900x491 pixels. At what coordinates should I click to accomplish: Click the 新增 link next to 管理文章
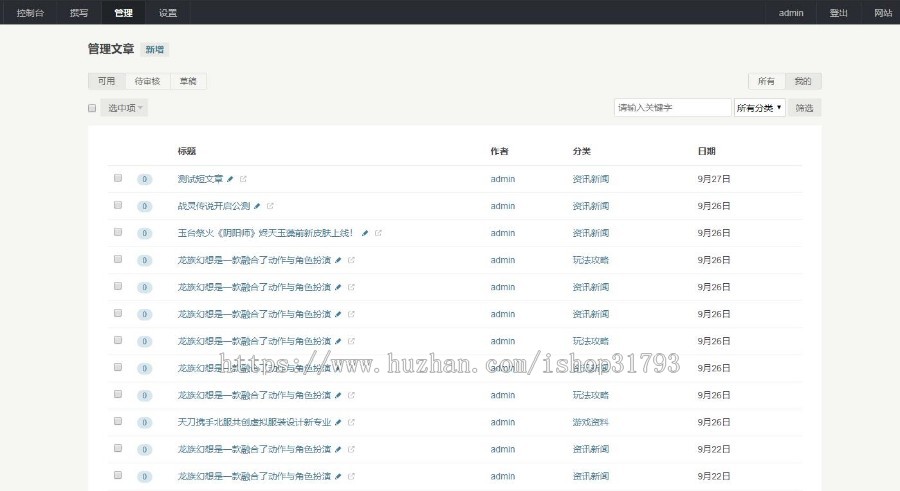(x=155, y=49)
